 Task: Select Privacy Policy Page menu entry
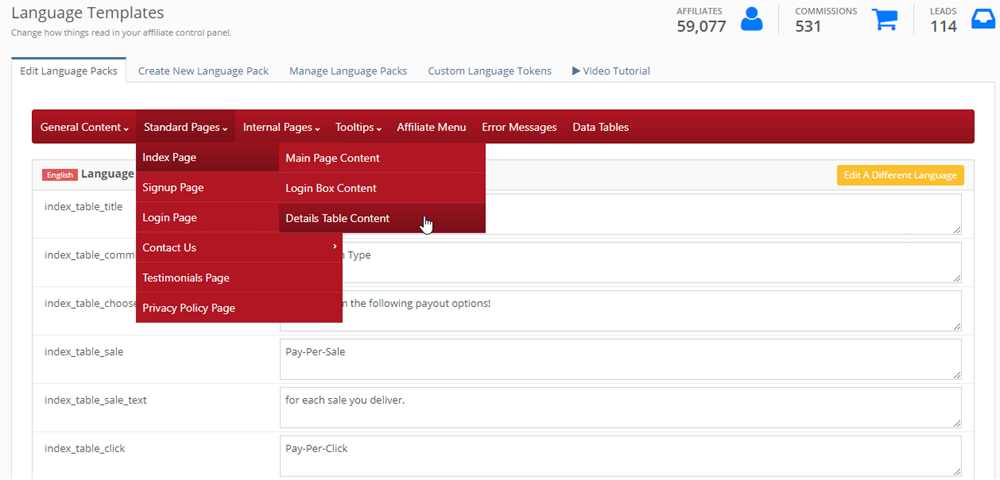pyautogui.click(x=239, y=308)
